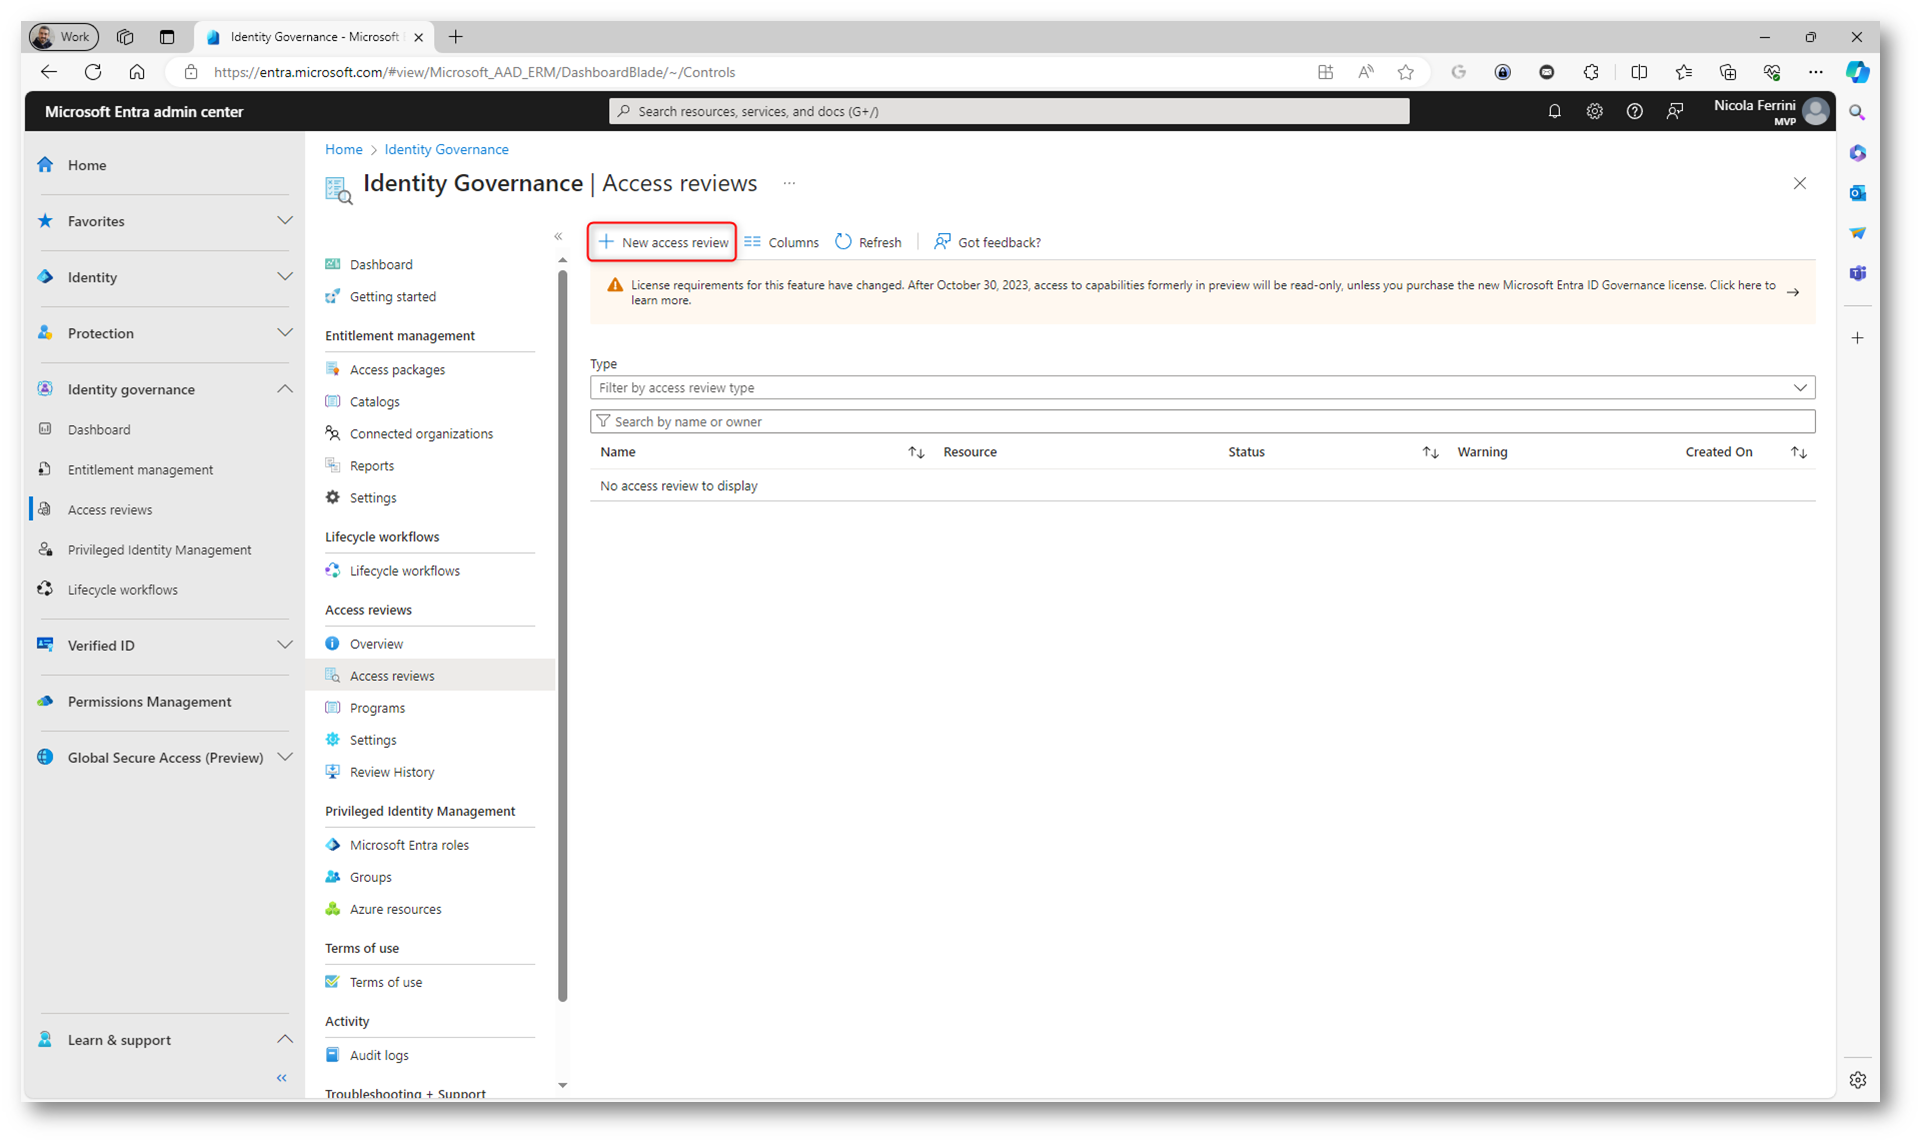Open the Columns chooser
Screen dimensions: 1922x1144
point(781,242)
